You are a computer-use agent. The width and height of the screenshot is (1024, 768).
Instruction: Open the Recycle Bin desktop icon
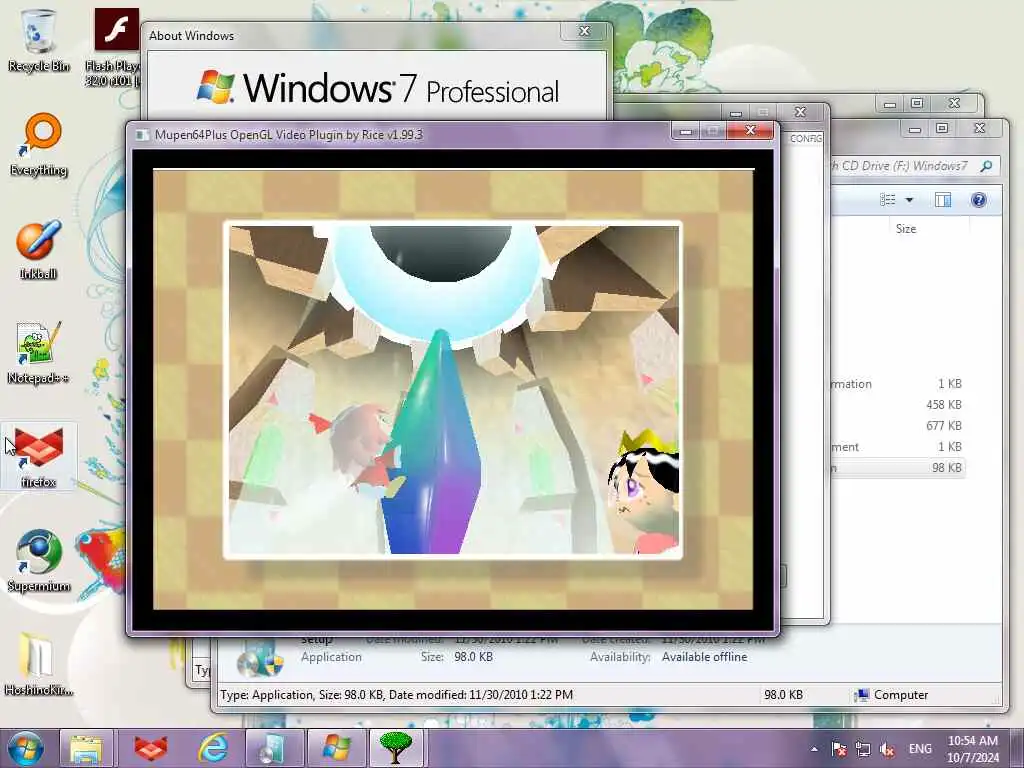(x=39, y=40)
